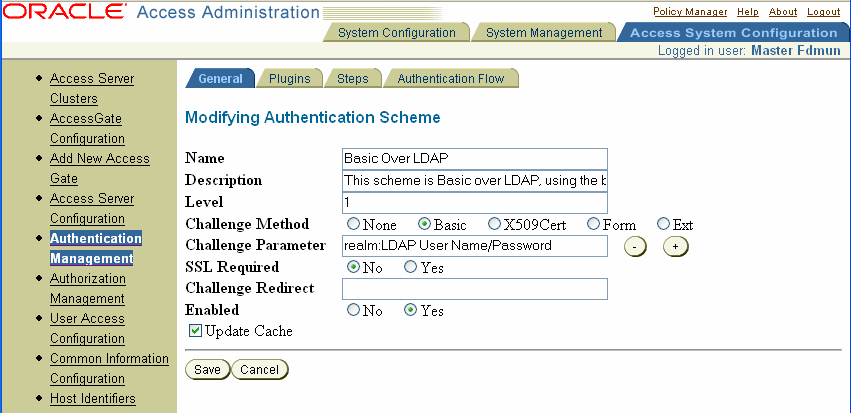
Task: Set SSL Required to No
Action: (x=353, y=267)
